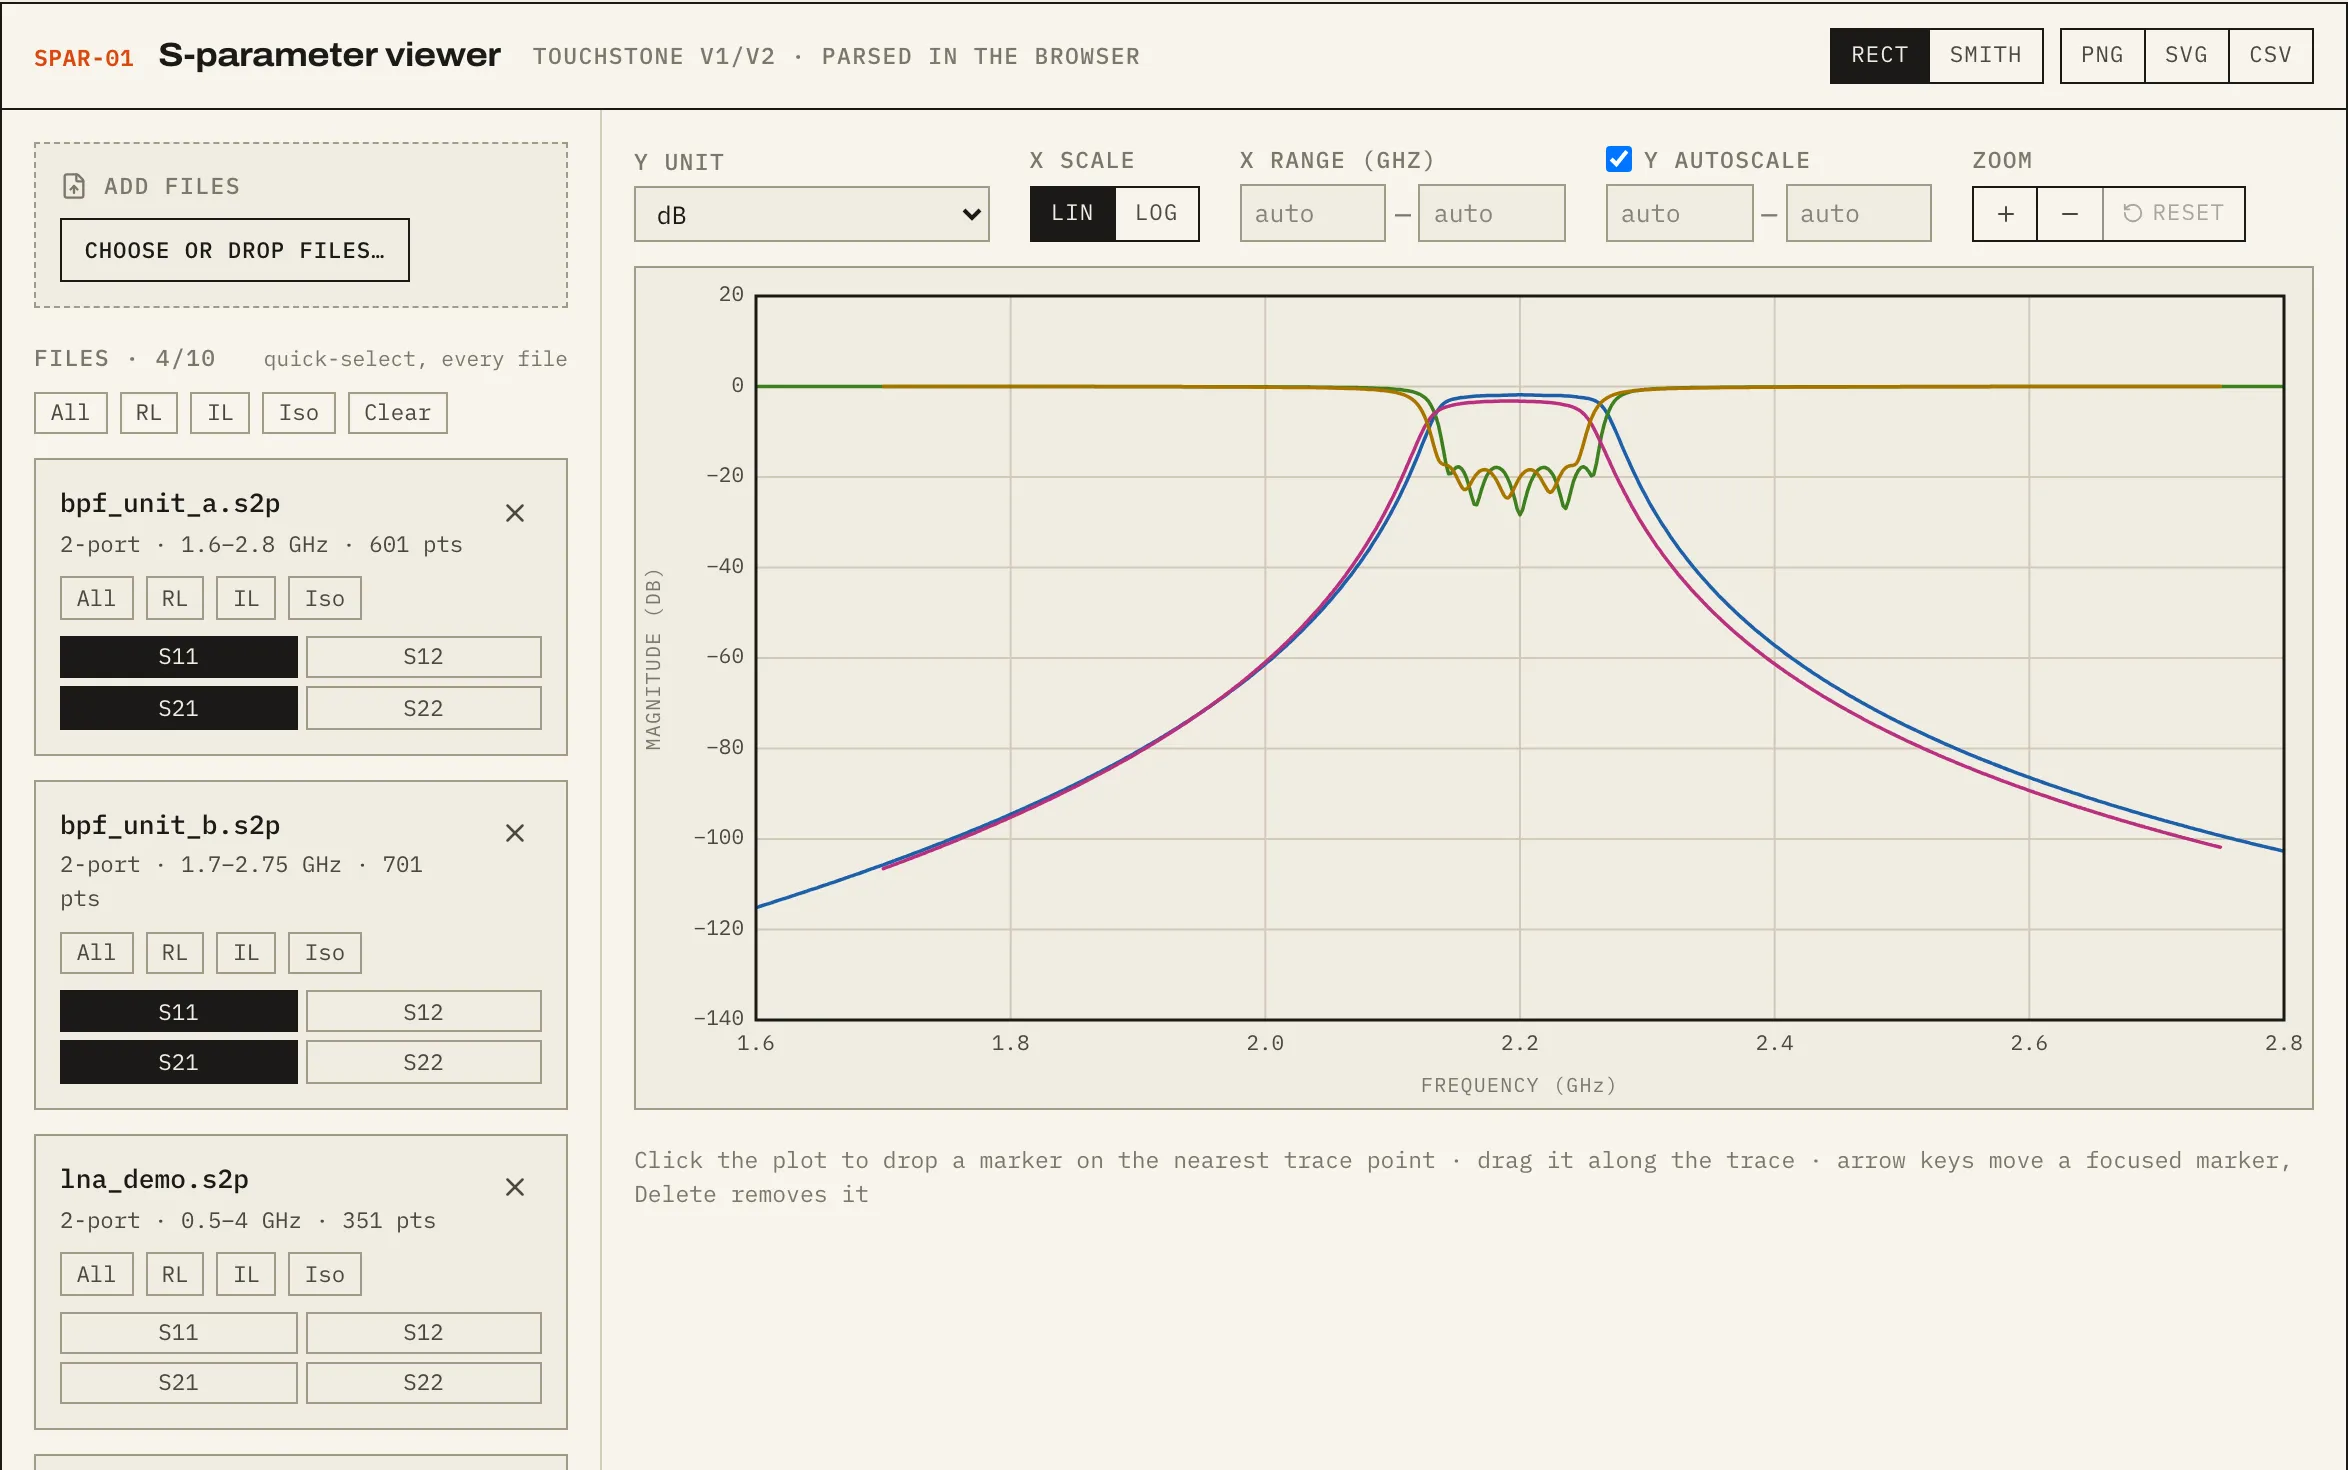Export the plot as SVG

click(2186, 55)
